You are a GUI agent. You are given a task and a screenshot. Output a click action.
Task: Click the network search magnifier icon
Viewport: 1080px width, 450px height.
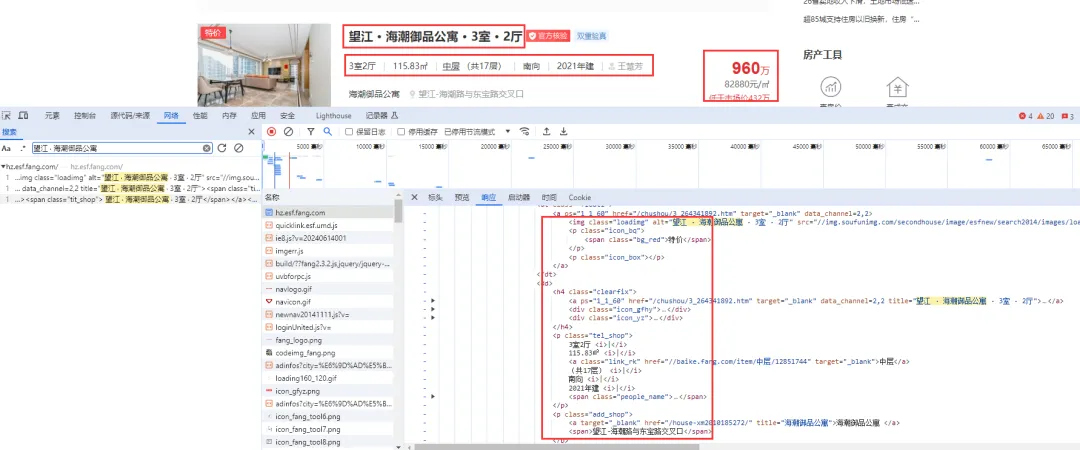[x=328, y=132]
